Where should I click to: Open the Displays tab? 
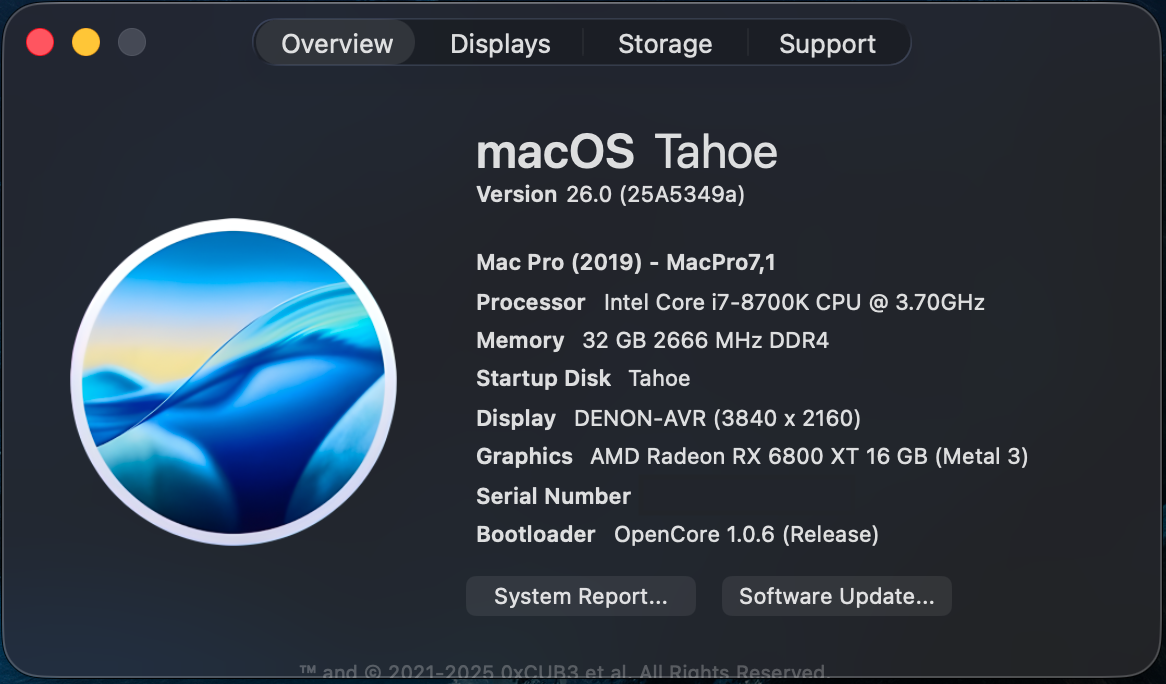click(500, 44)
